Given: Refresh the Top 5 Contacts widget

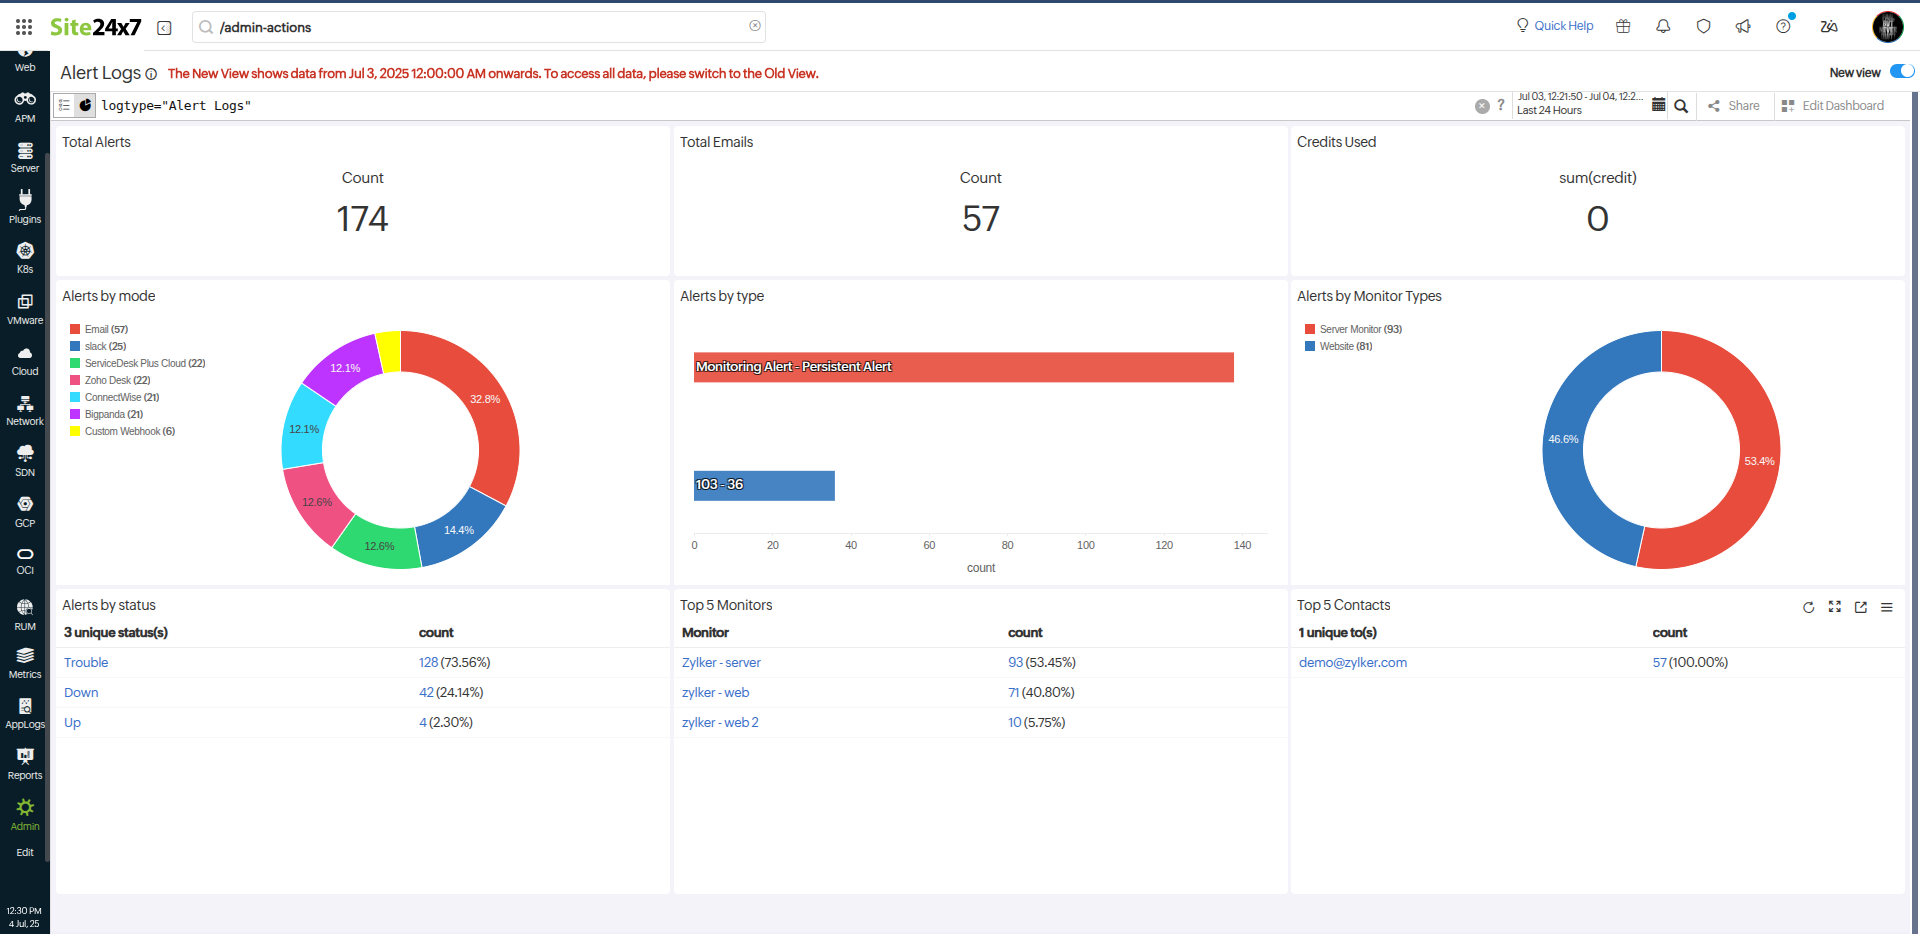Looking at the screenshot, I should click(1808, 607).
